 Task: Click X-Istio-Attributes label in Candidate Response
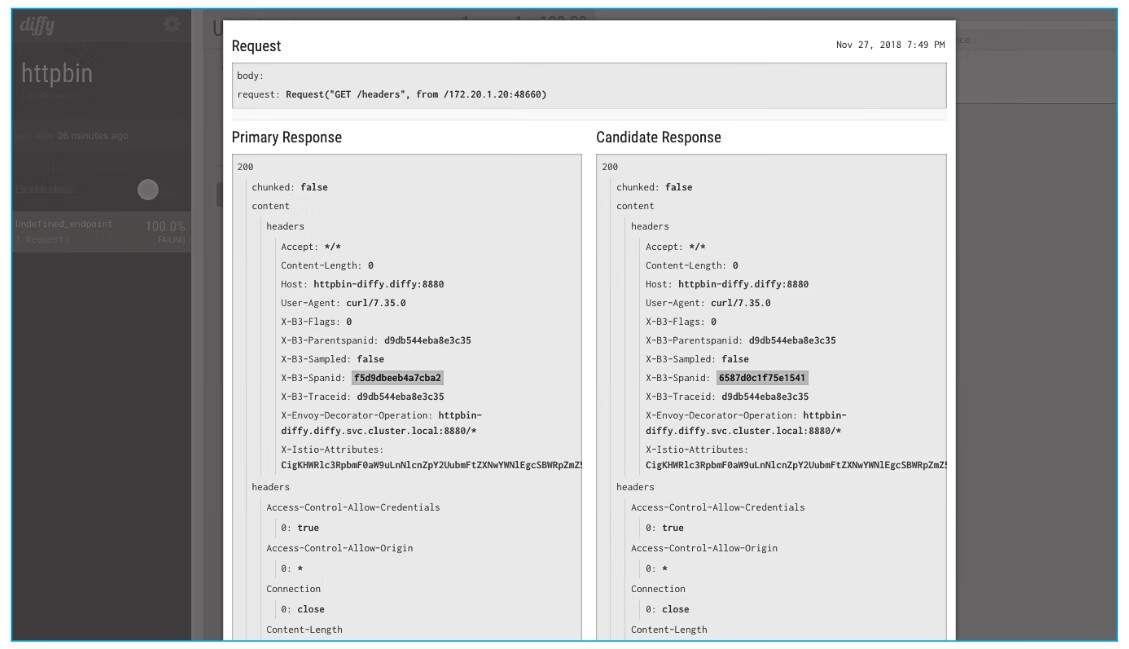click(696, 449)
